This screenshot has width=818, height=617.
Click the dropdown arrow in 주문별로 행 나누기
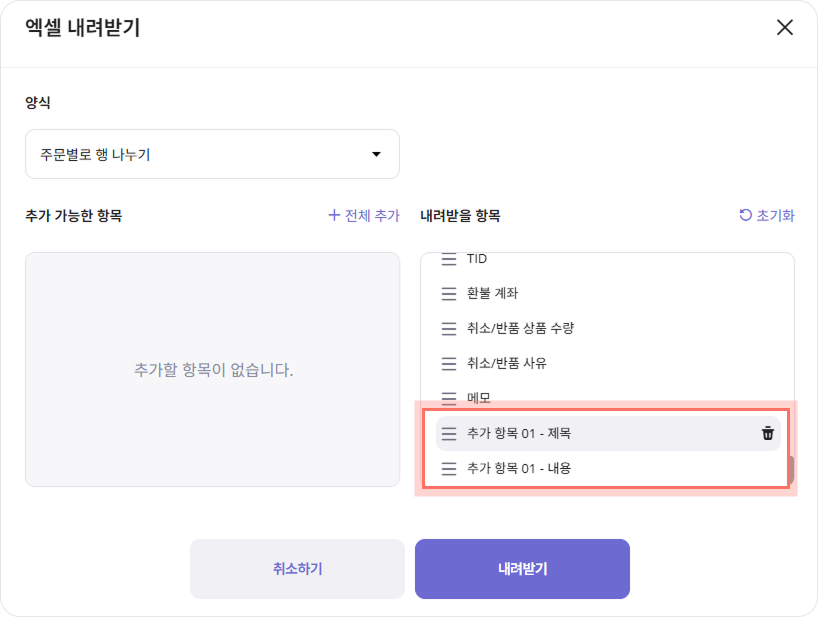(376, 154)
